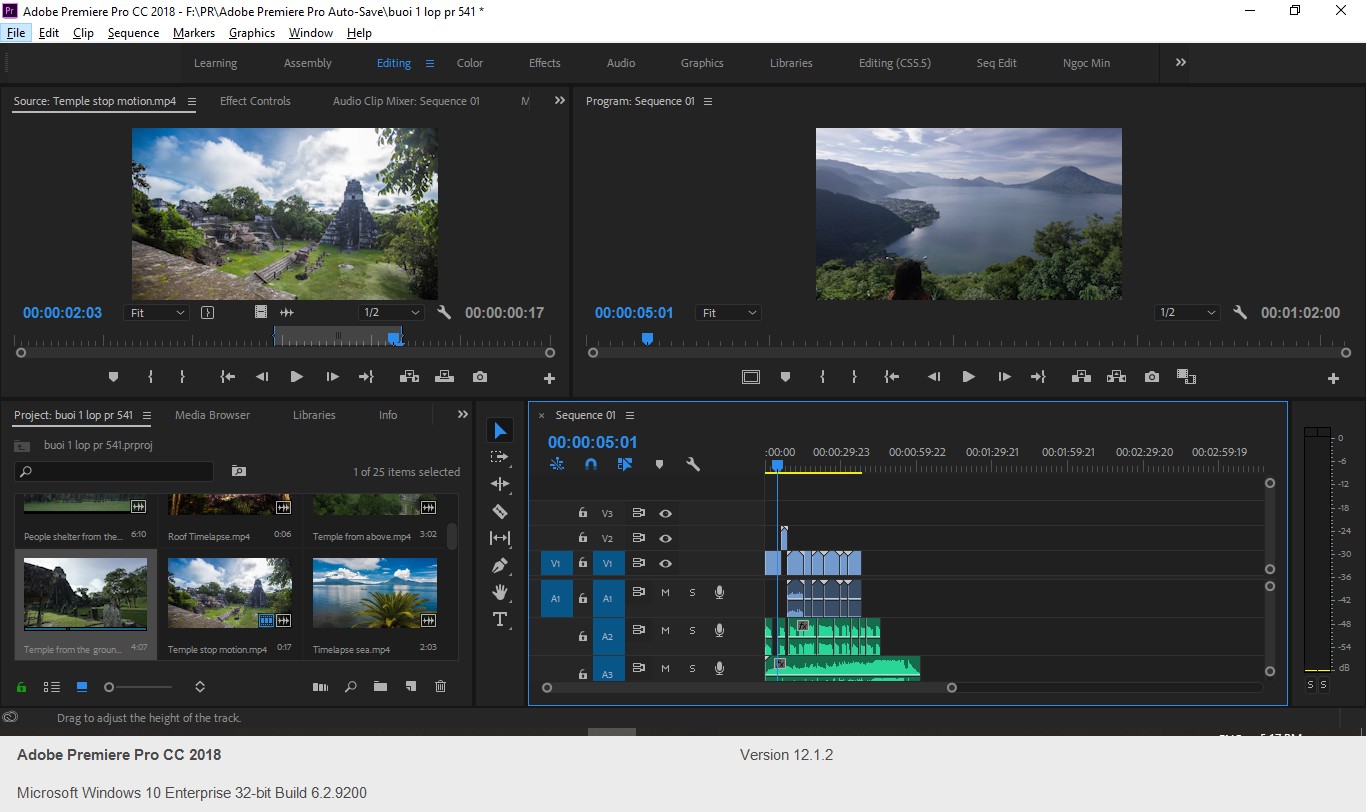
Task: Expand hidden Project panel tabs chevrons
Action: pos(462,414)
